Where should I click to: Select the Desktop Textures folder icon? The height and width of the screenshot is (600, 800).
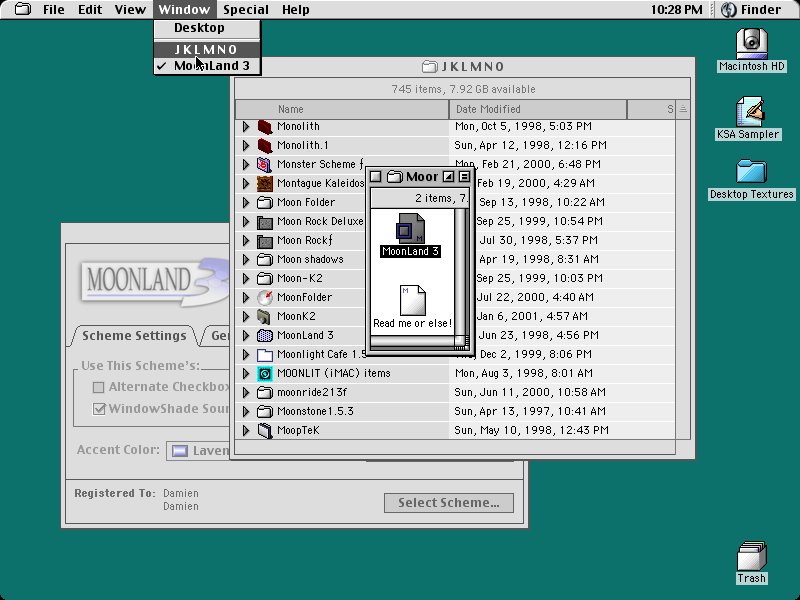pyautogui.click(x=751, y=171)
